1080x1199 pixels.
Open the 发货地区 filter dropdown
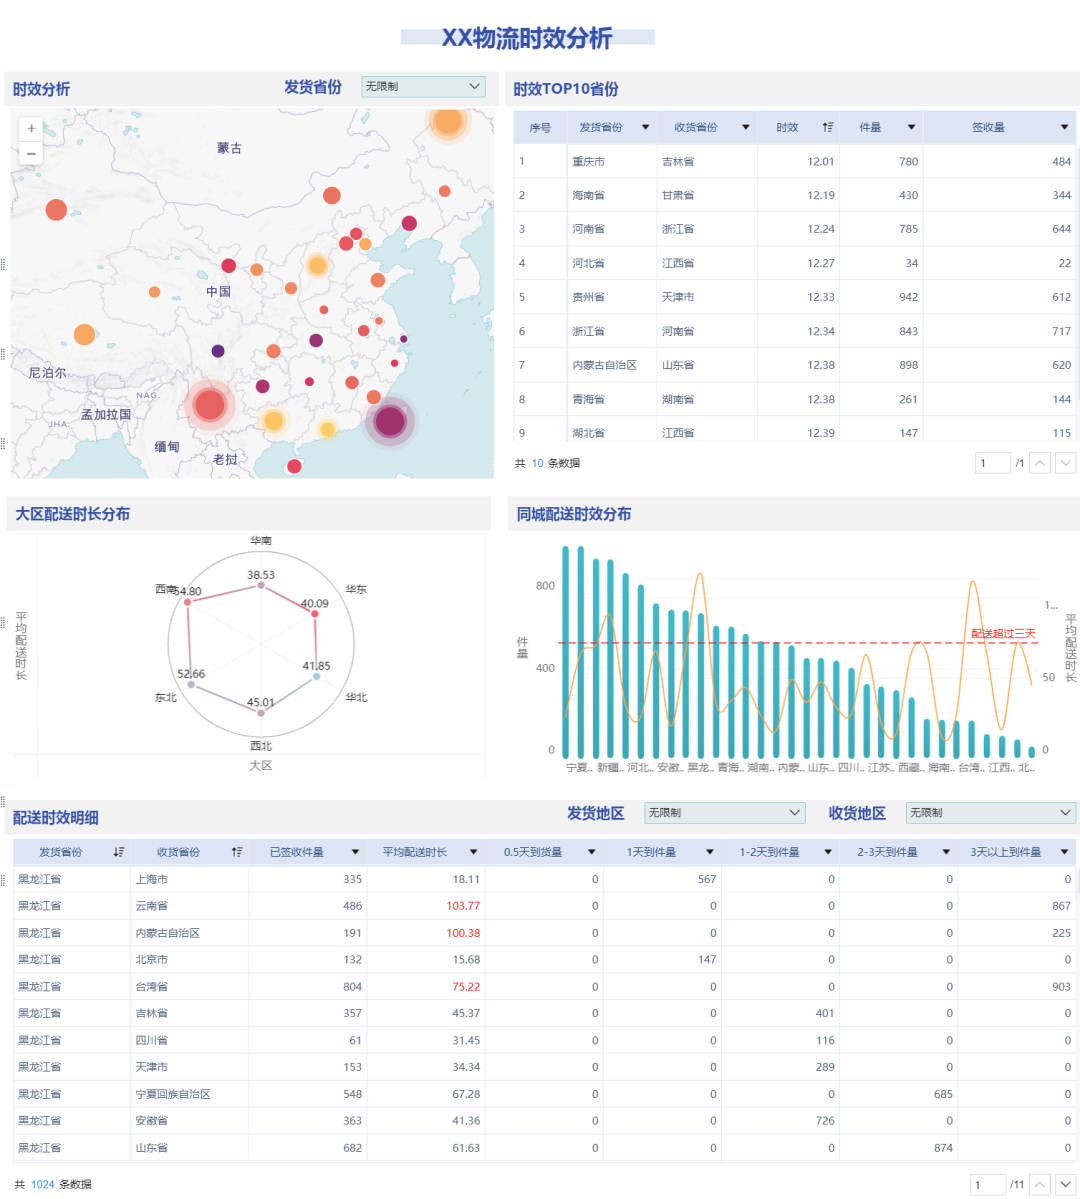tap(724, 813)
